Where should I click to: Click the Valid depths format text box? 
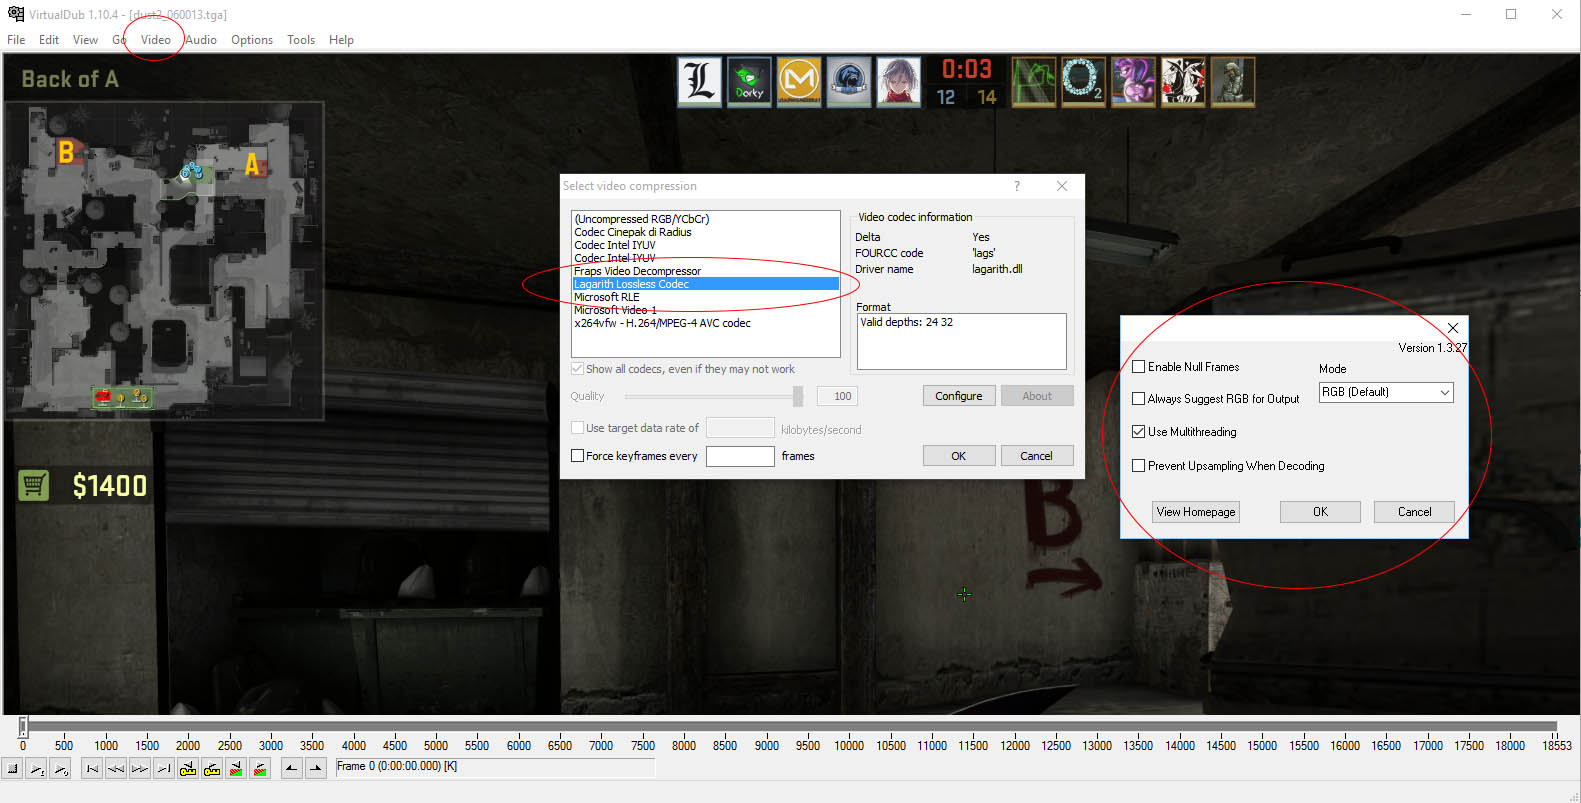coord(962,341)
